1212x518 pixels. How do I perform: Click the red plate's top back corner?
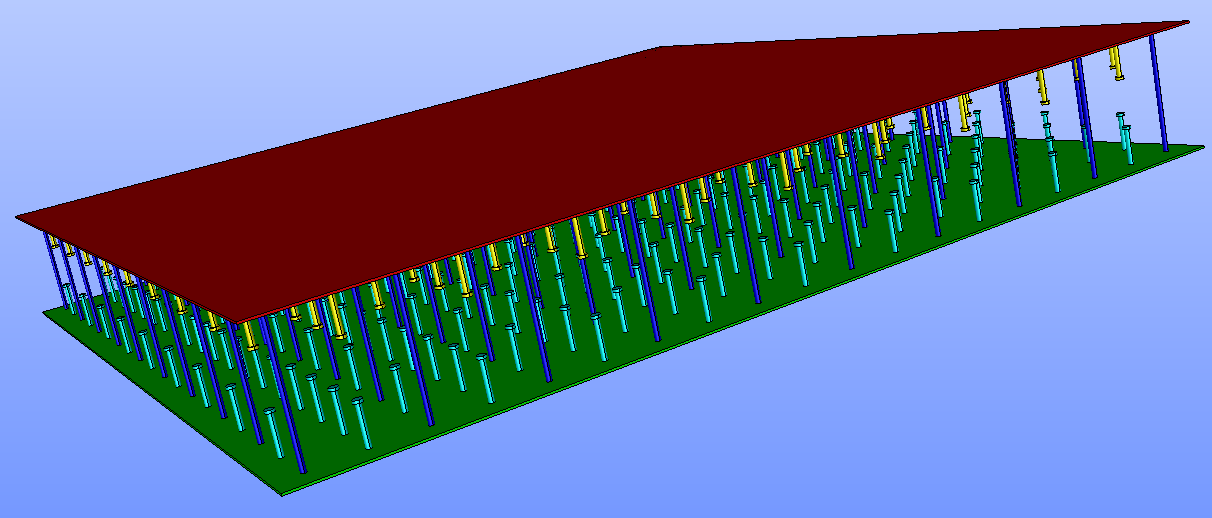point(658,47)
